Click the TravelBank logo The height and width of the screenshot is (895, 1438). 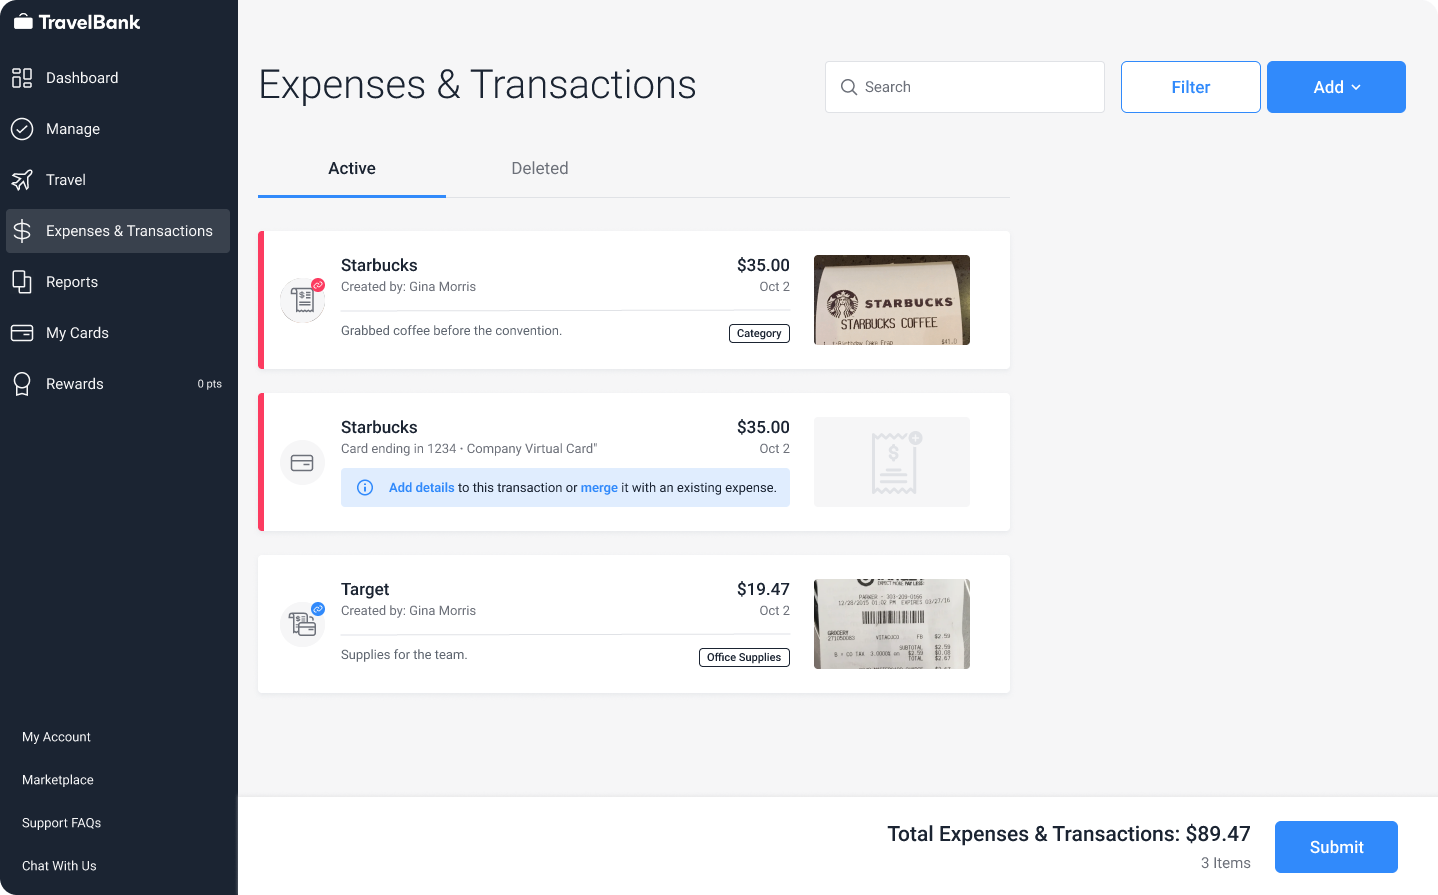tap(77, 22)
